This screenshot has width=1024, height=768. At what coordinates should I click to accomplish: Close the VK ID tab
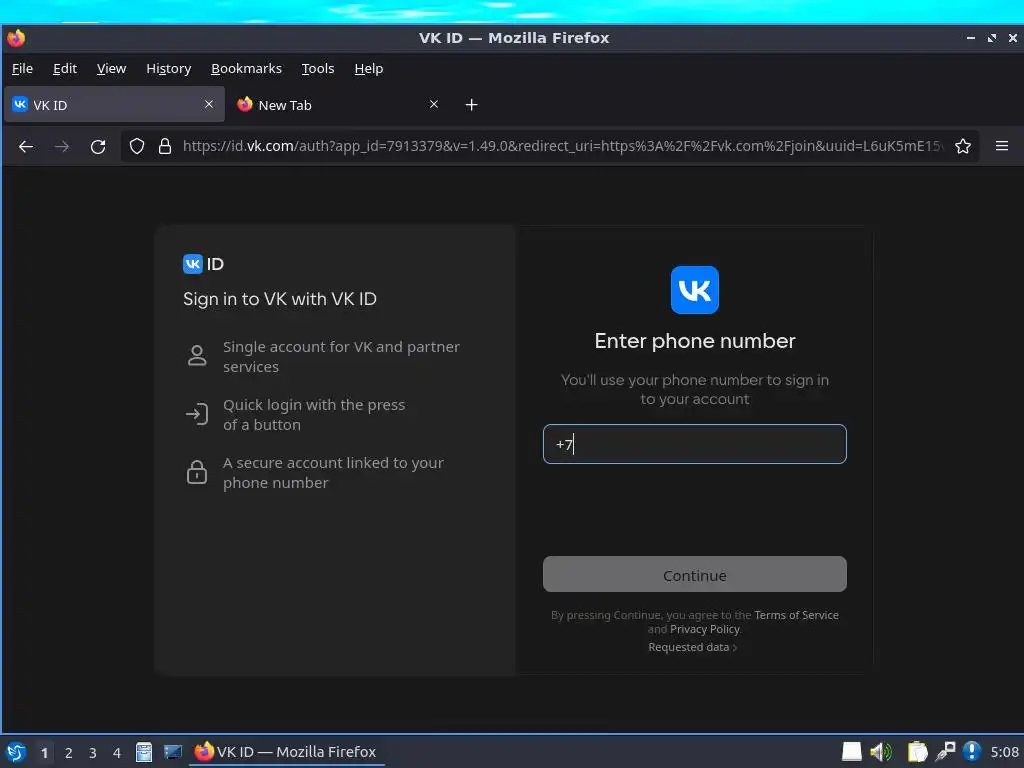click(209, 104)
